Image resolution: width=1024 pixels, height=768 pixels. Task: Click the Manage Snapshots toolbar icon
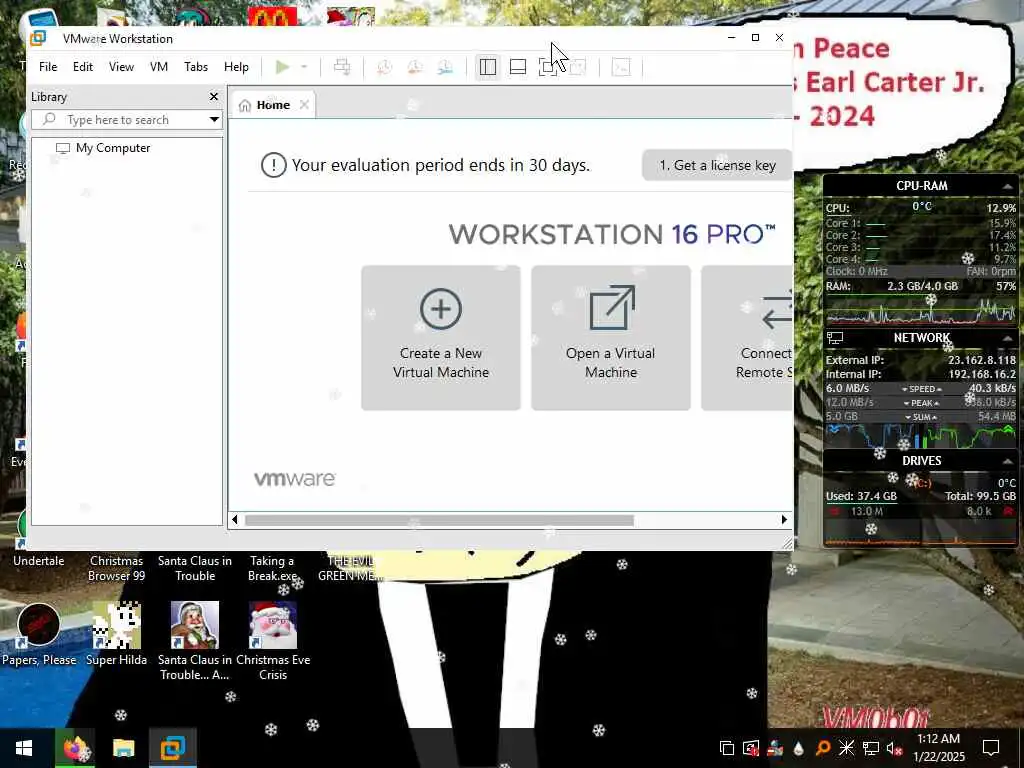[445, 67]
